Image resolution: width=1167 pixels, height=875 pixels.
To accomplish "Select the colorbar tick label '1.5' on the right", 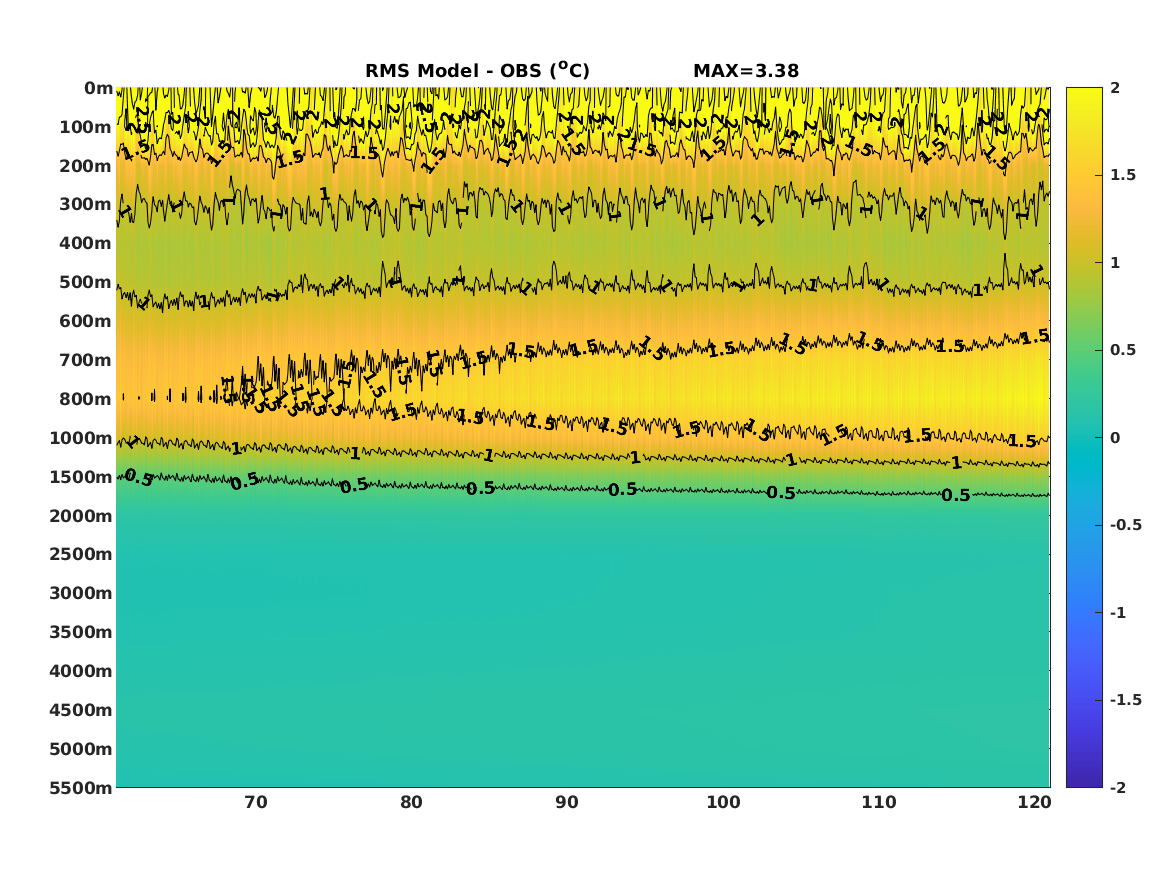I will (1122, 175).
